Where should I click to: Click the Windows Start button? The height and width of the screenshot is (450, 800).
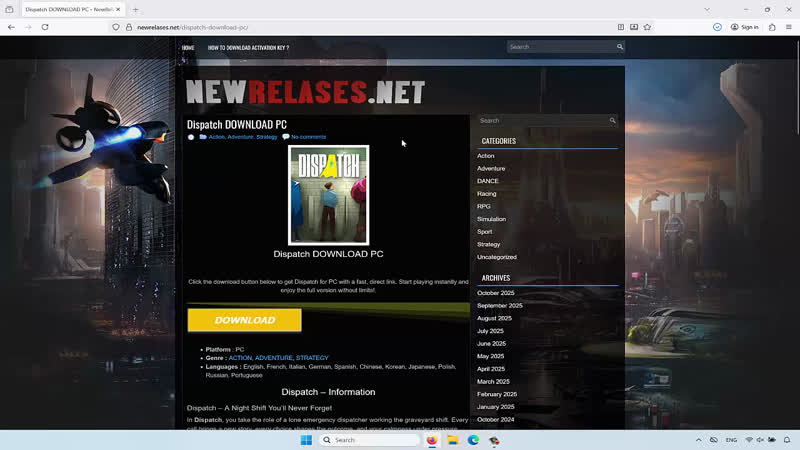point(306,440)
